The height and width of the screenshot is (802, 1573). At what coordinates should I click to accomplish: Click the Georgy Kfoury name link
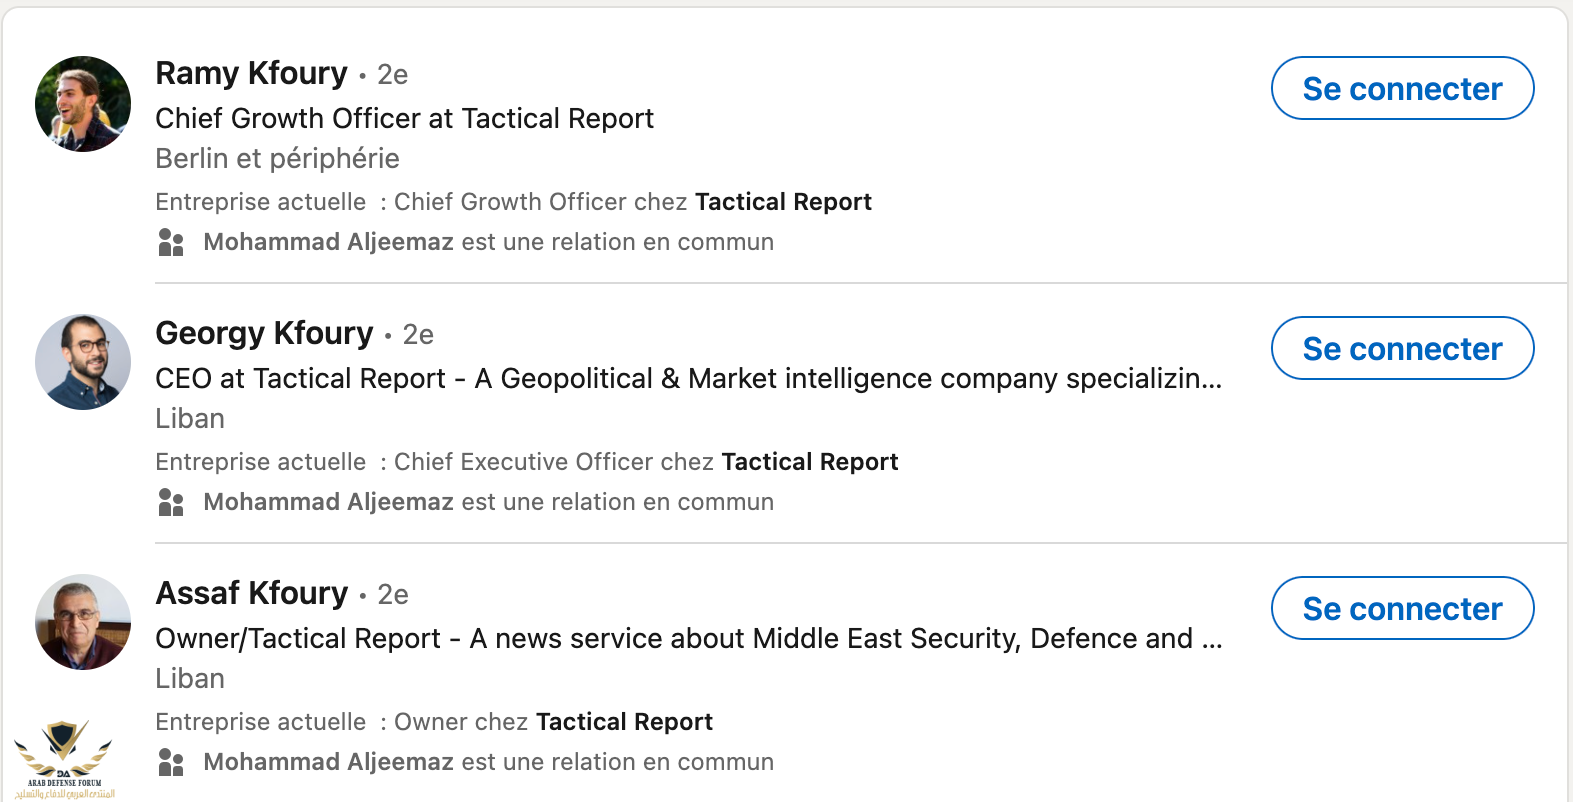click(264, 333)
